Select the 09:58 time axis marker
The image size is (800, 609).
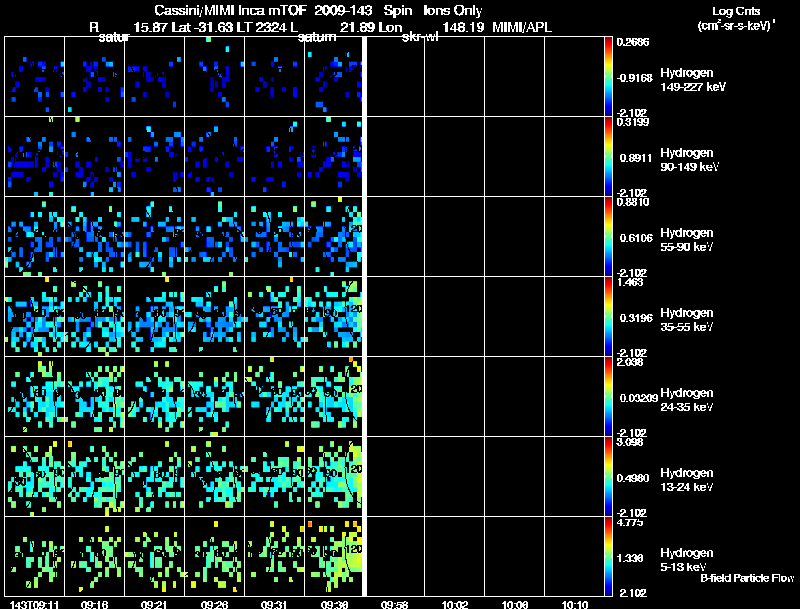[394, 604]
